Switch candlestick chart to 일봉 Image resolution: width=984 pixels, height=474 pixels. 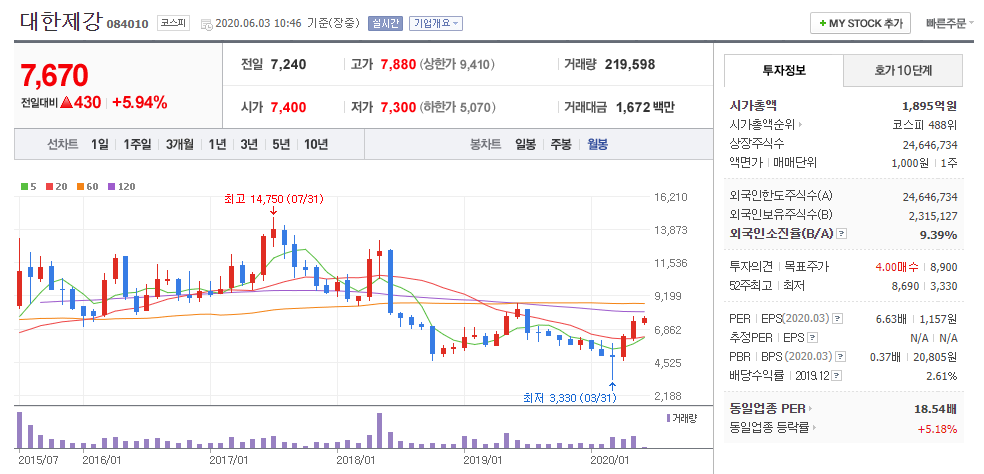tap(525, 144)
